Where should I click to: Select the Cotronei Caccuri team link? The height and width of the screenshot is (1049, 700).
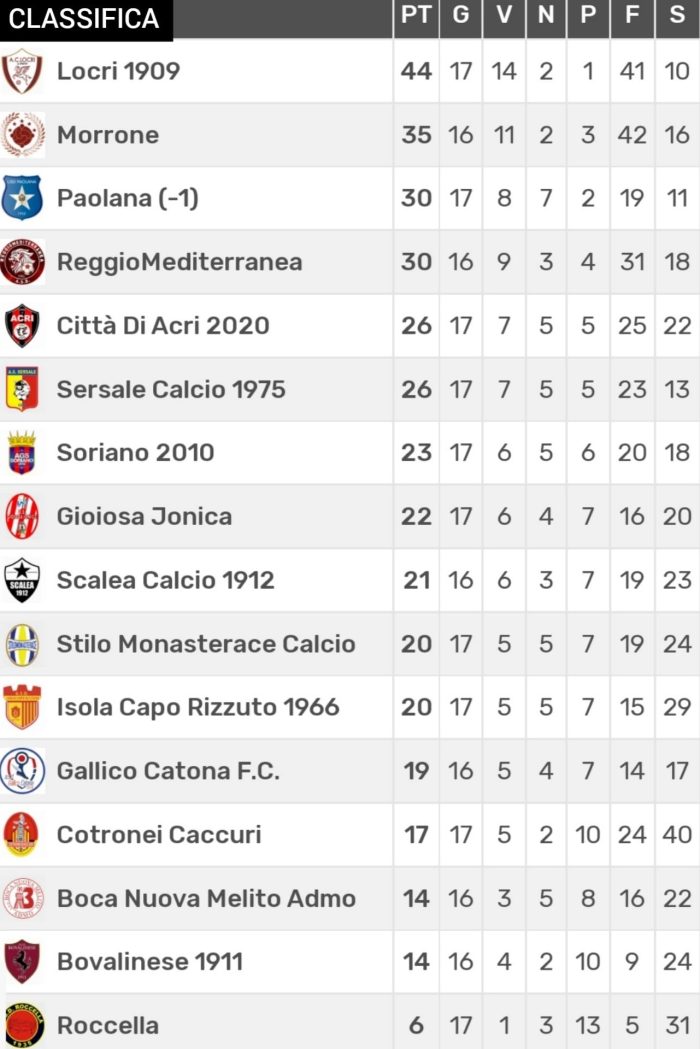tap(159, 834)
